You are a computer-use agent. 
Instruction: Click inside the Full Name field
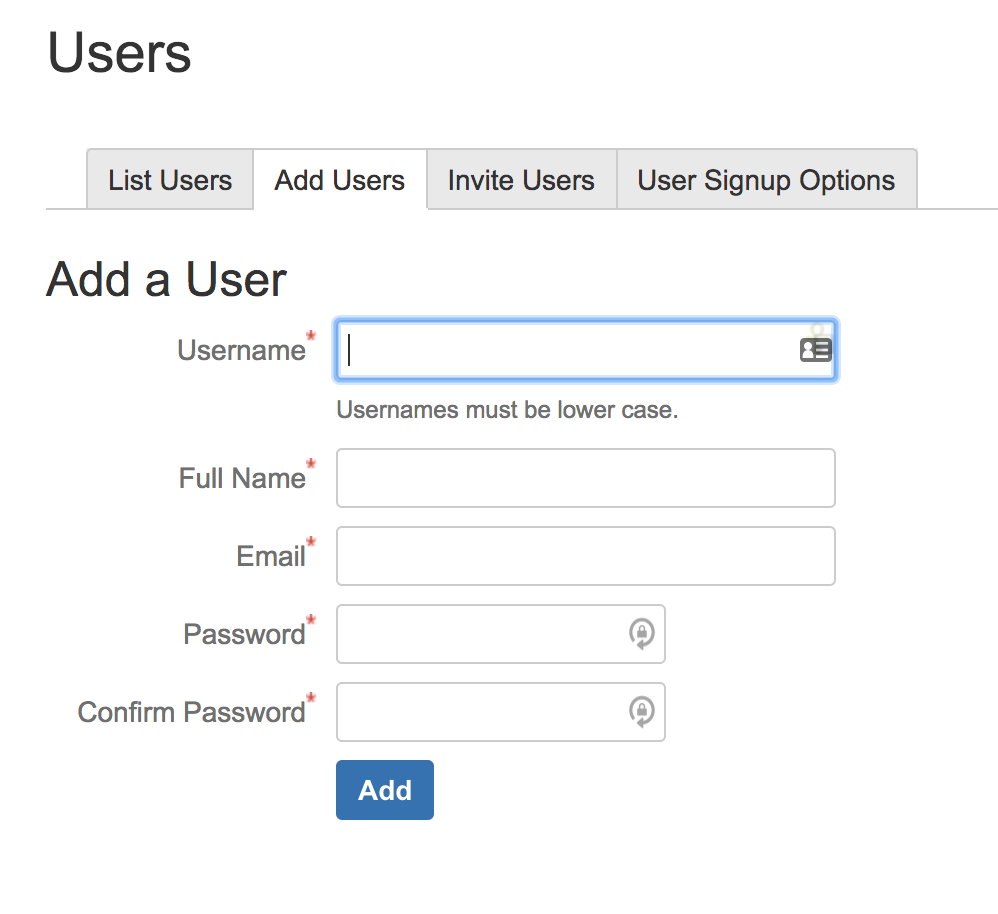pyautogui.click(x=586, y=478)
